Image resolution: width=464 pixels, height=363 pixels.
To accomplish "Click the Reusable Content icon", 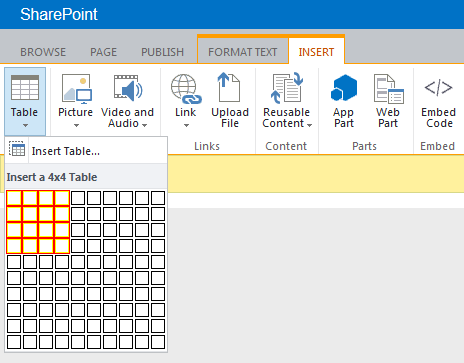I will click(287, 87).
